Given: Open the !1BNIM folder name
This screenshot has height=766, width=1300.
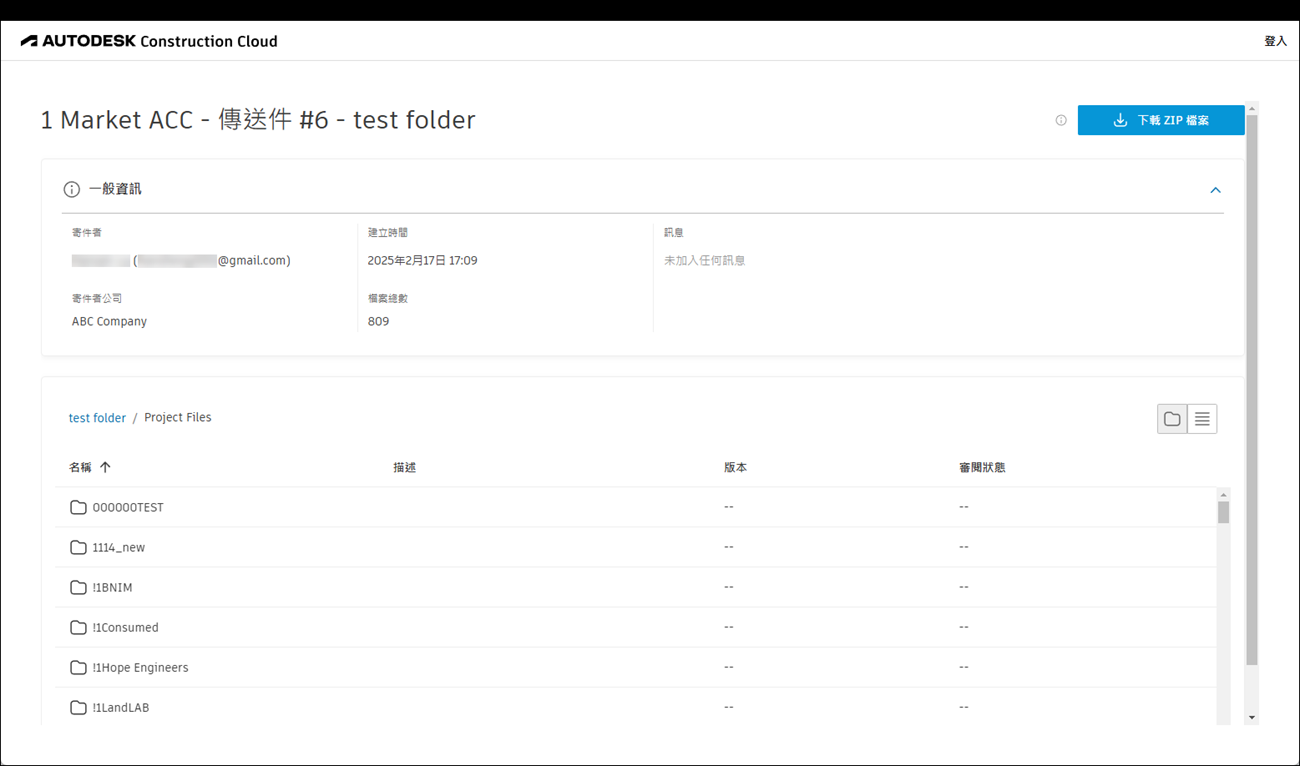Looking at the screenshot, I should tap(112, 587).
